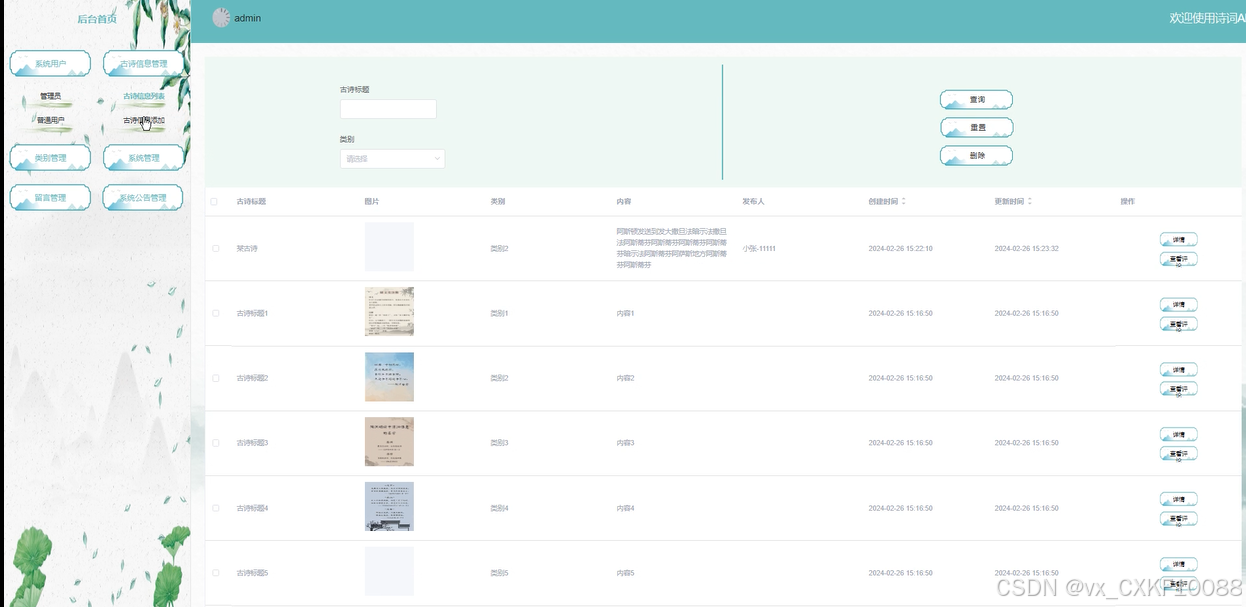This screenshot has width=1246, height=607.
Task: Click the publisher cell 小张-11111
Action: tap(759, 248)
